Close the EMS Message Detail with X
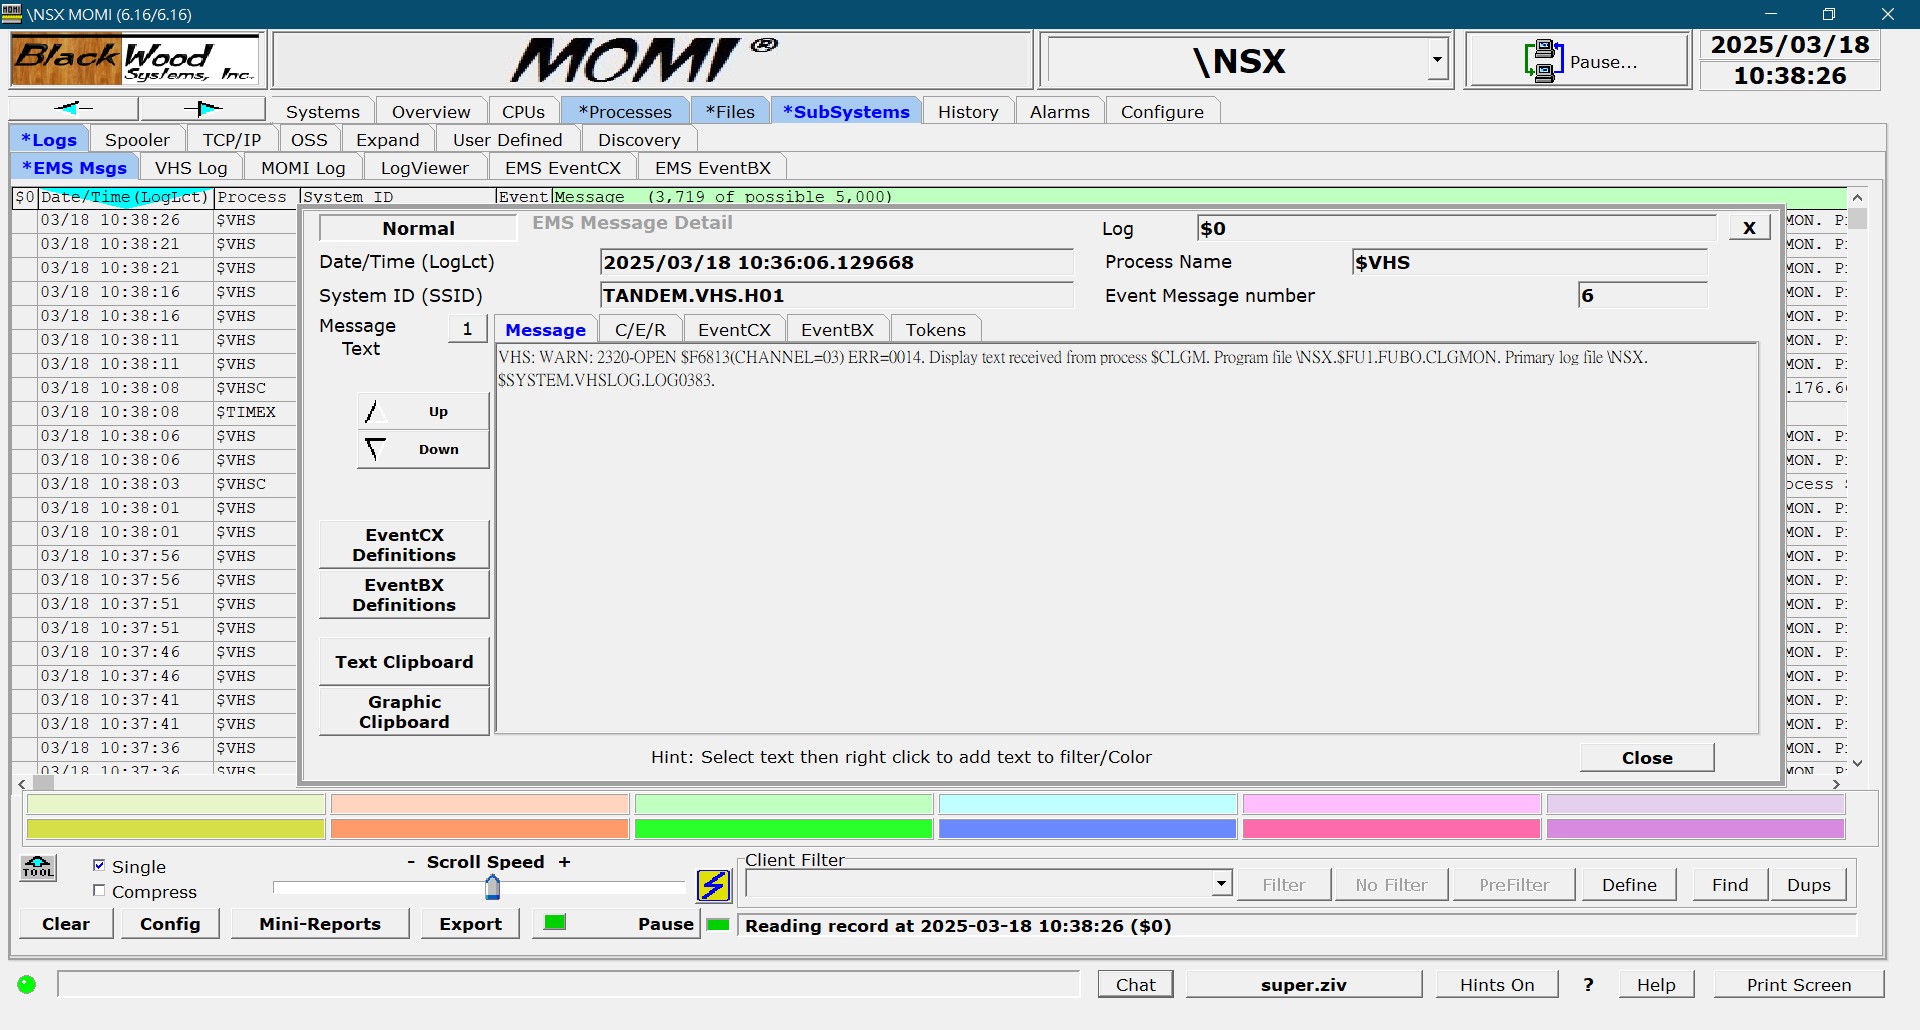The image size is (1920, 1030). point(1749,228)
